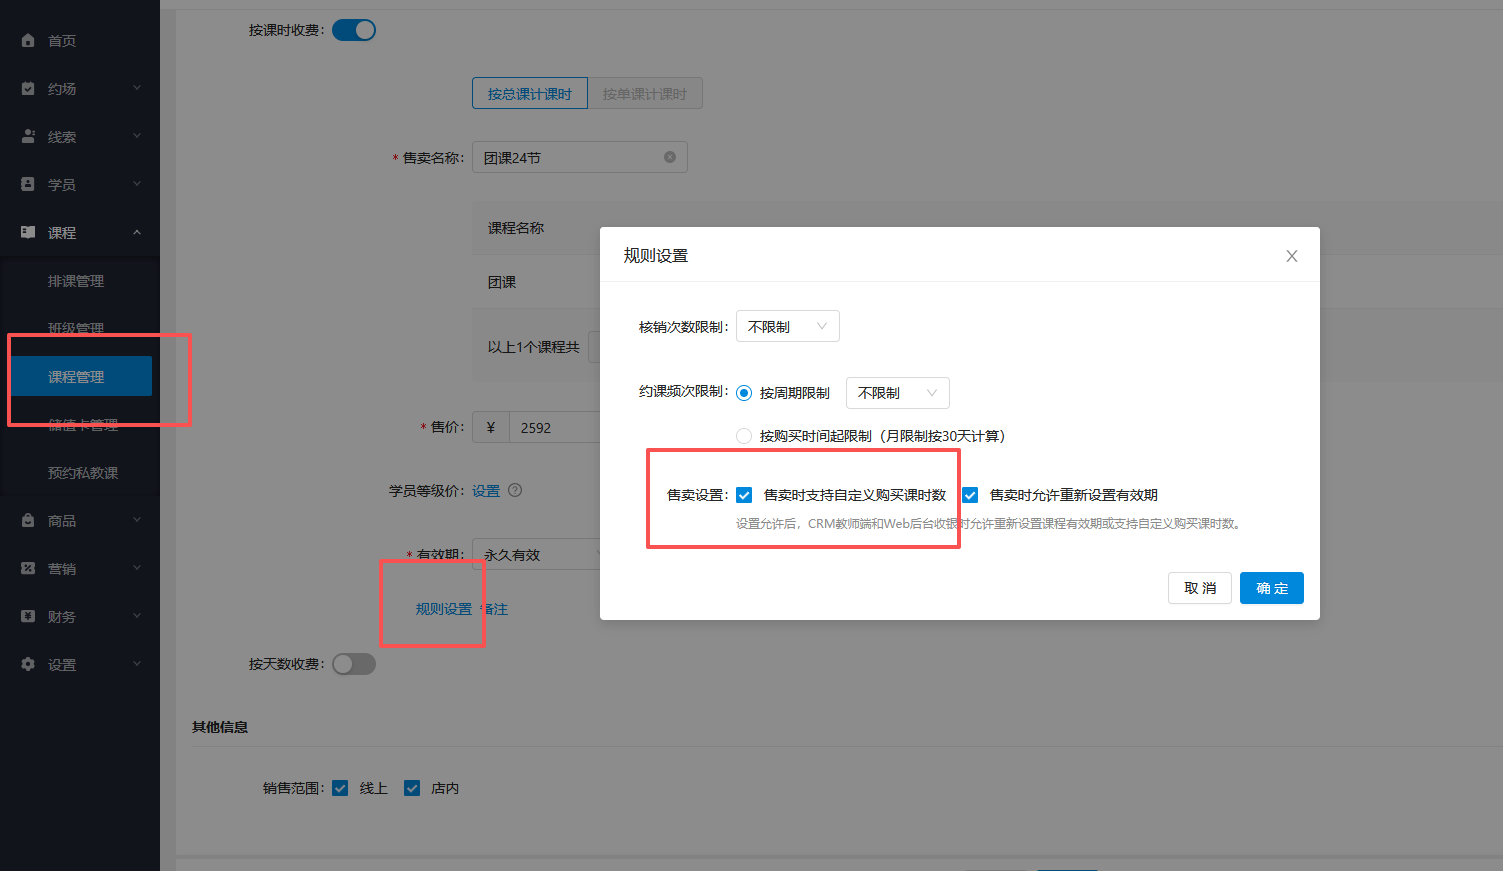Click 取消 to cancel the dialog
The image size is (1503, 871).
point(1199,588)
